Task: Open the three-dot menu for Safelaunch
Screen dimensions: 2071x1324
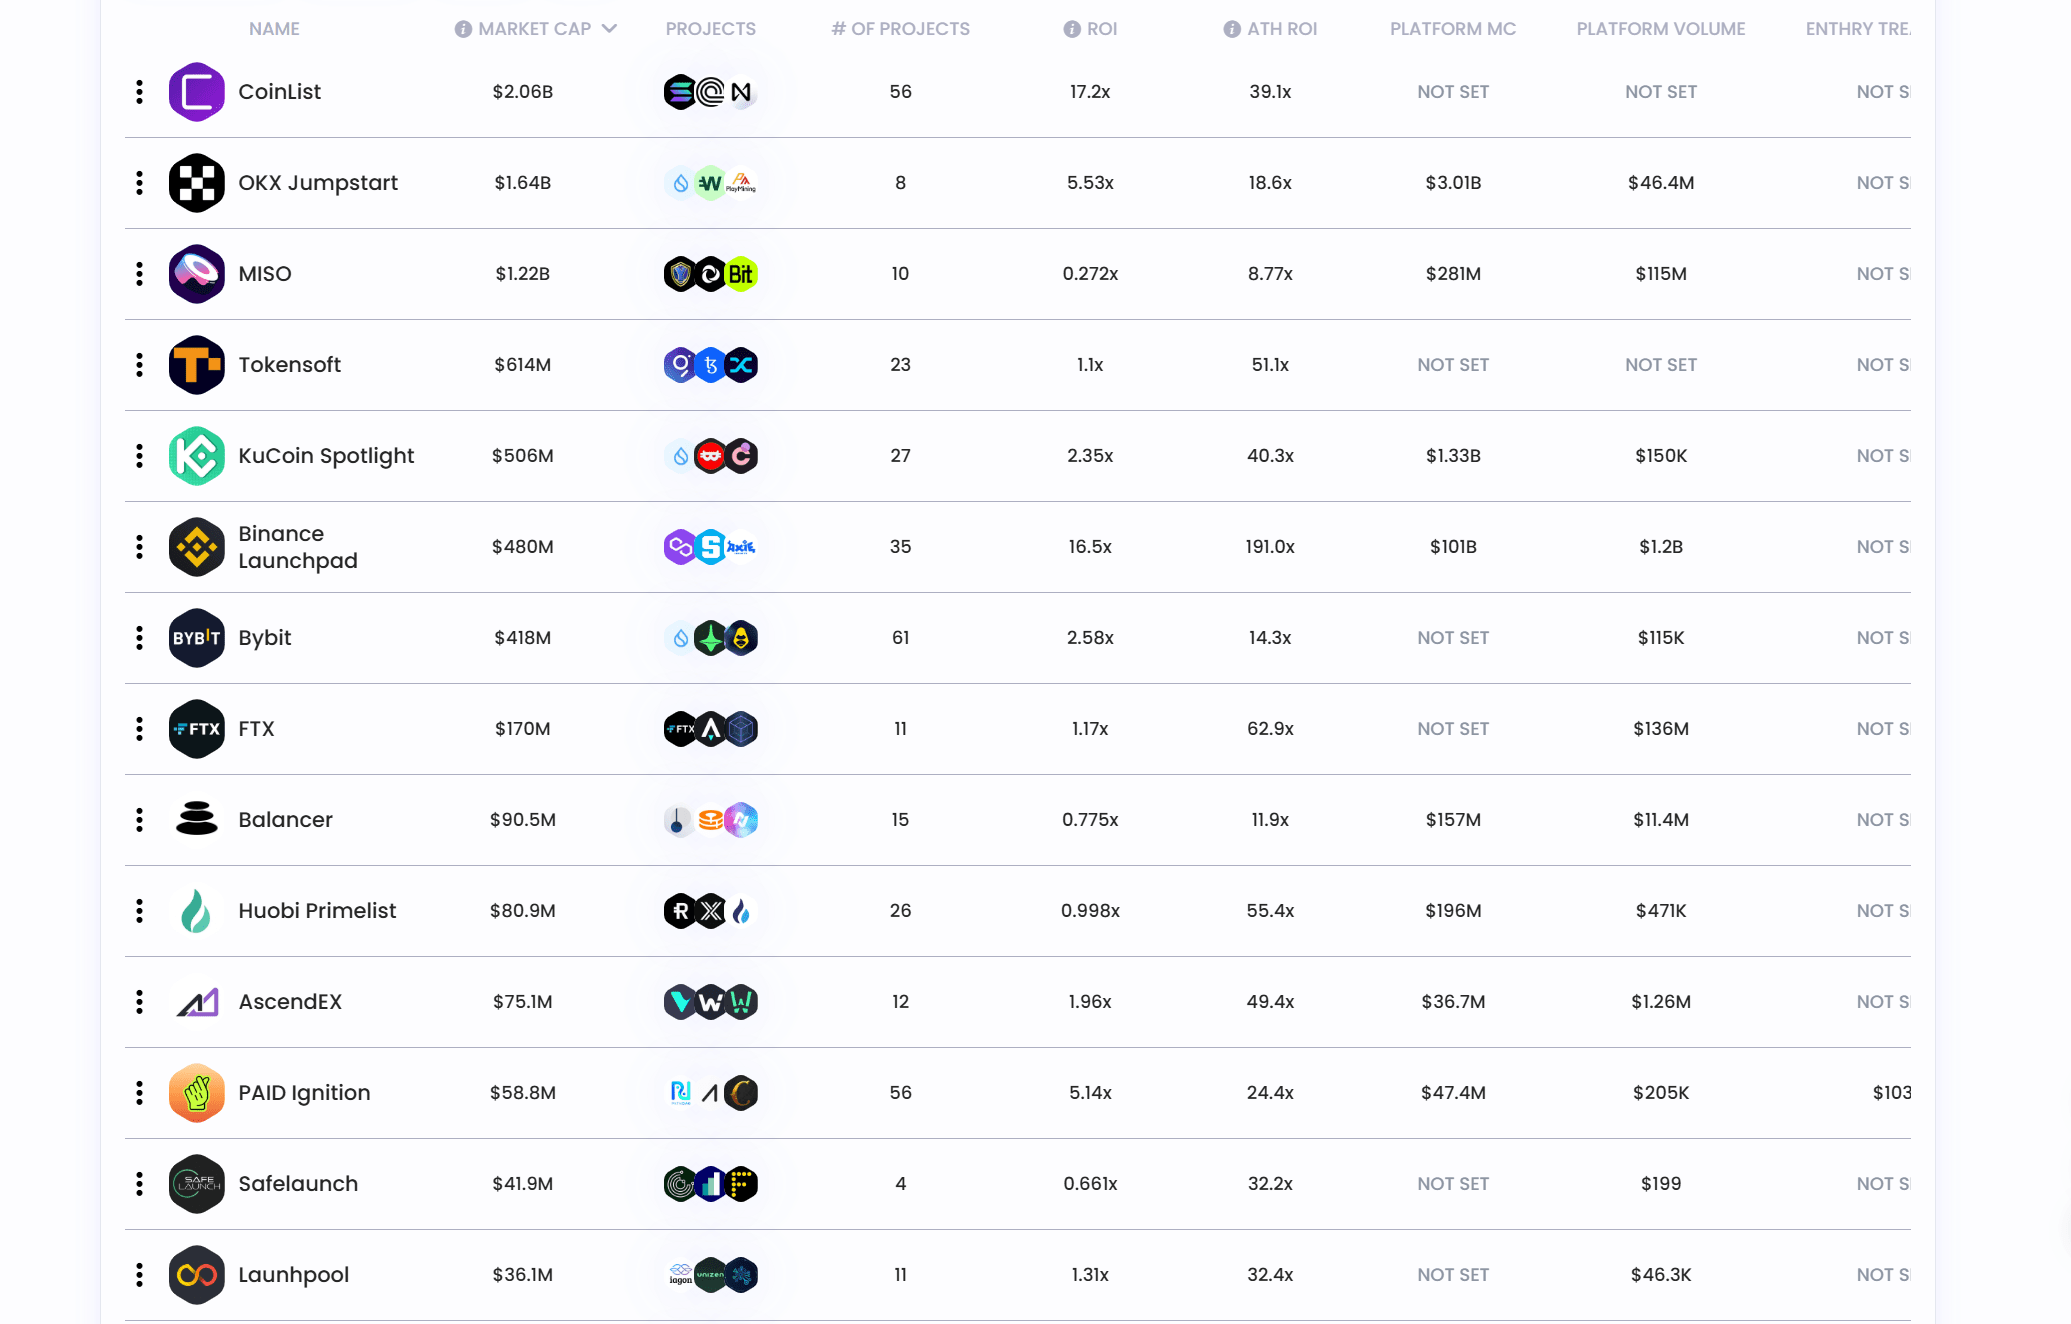Action: click(x=139, y=1184)
